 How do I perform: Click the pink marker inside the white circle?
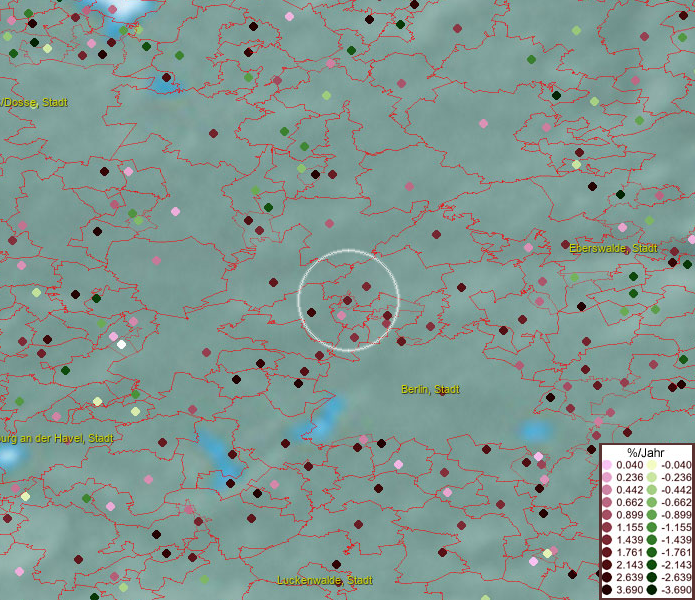[x=341, y=316]
